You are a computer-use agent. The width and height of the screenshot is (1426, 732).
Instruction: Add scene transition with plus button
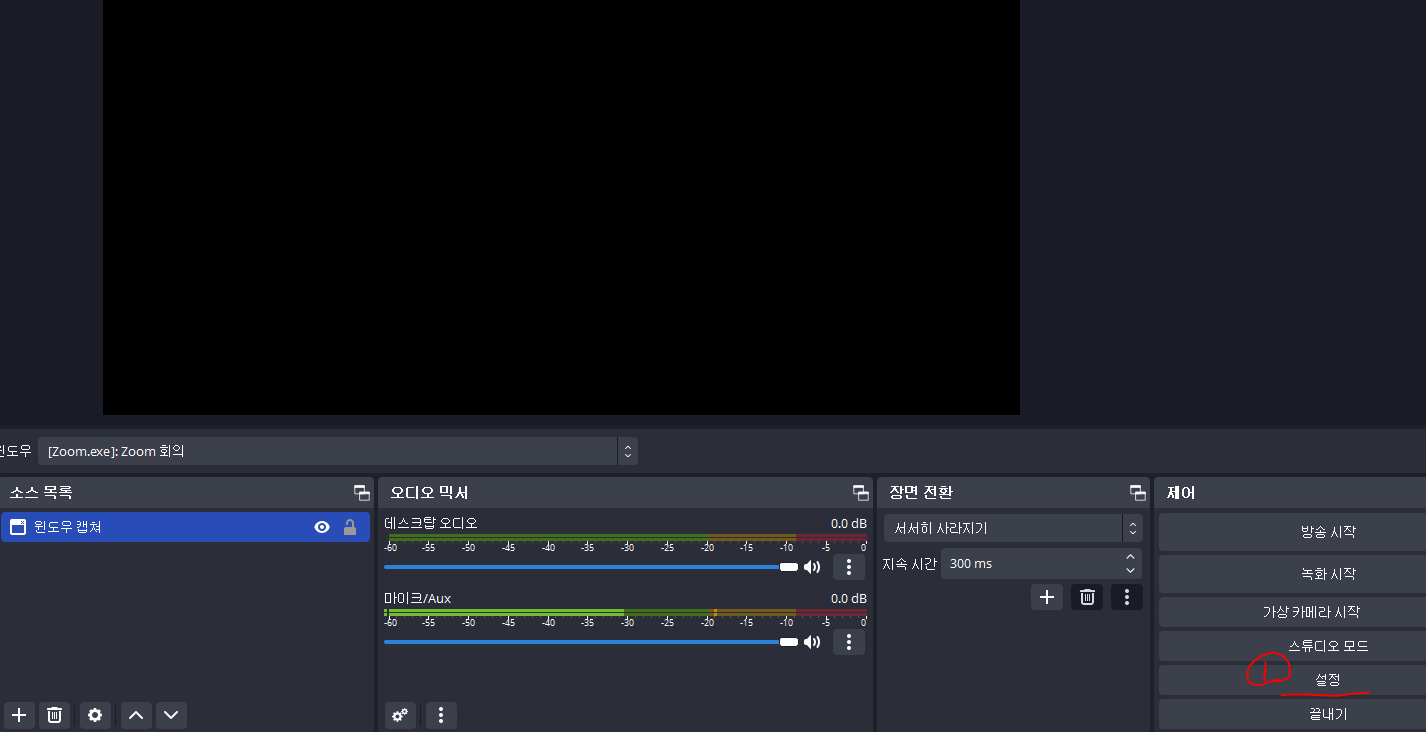click(x=1047, y=597)
